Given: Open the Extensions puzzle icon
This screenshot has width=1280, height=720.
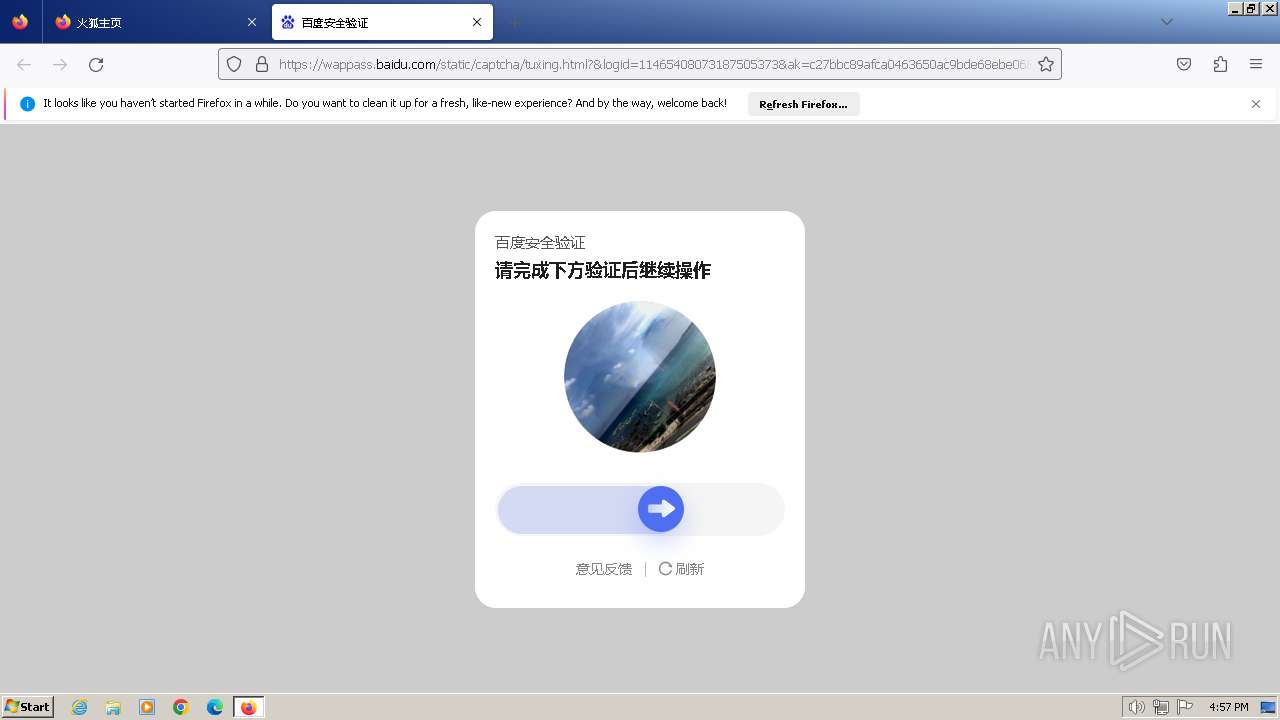Looking at the screenshot, I should pos(1220,64).
